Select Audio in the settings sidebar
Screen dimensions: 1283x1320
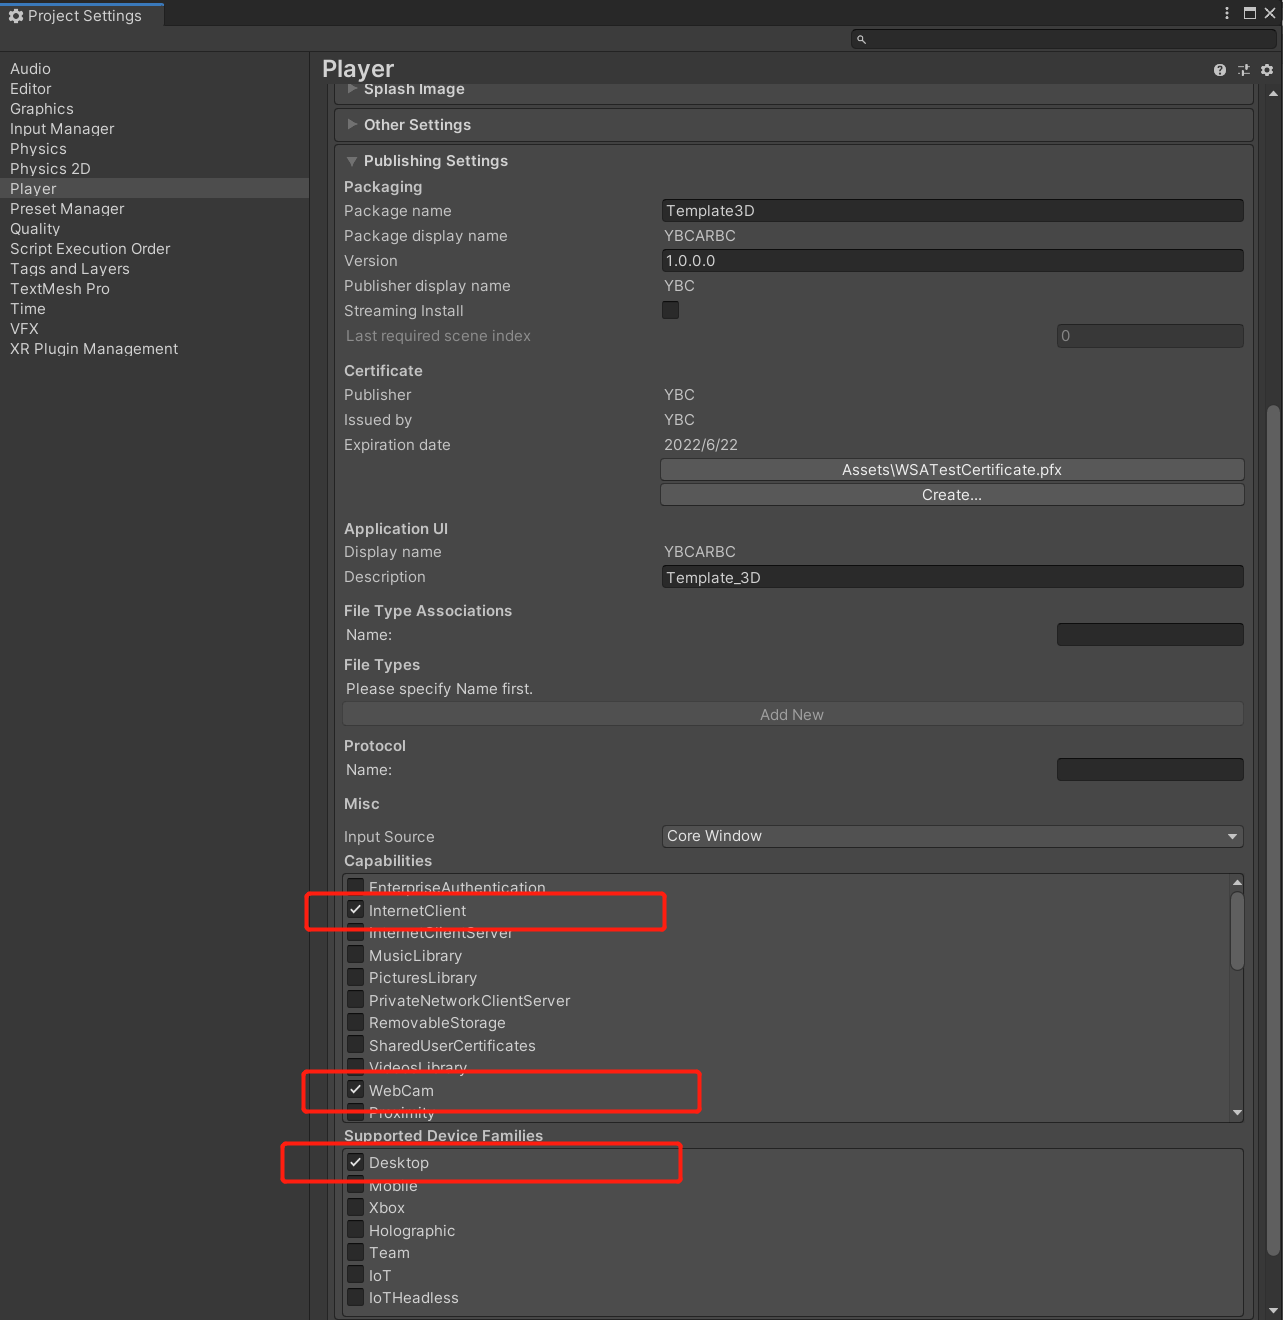pyautogui.click(x=30, y=68)
